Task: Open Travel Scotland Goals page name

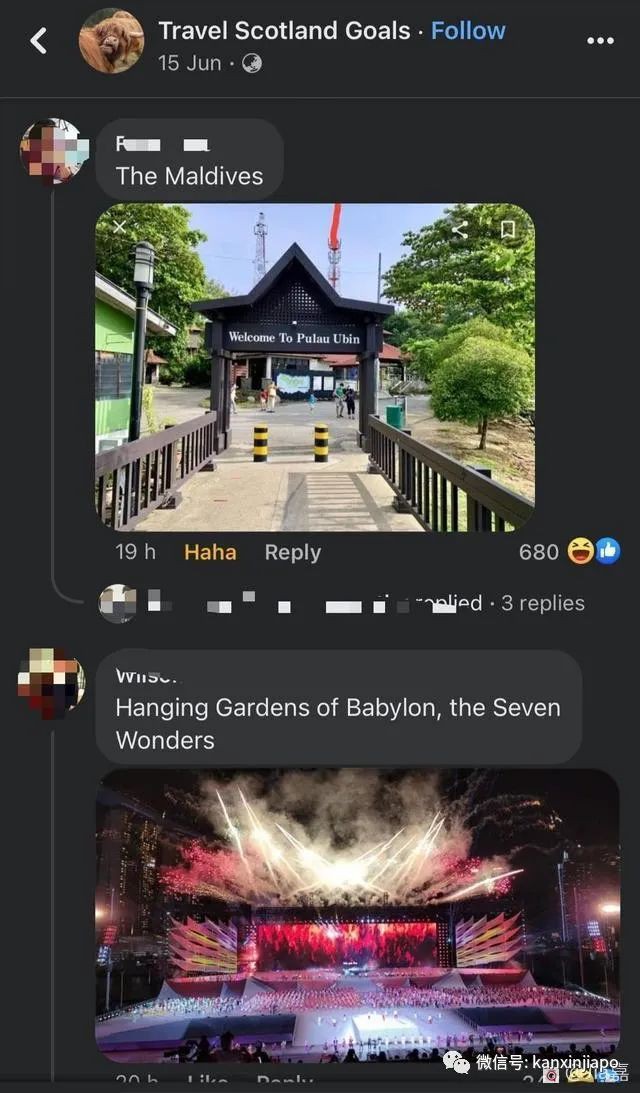Action: (x=284, y=31)
